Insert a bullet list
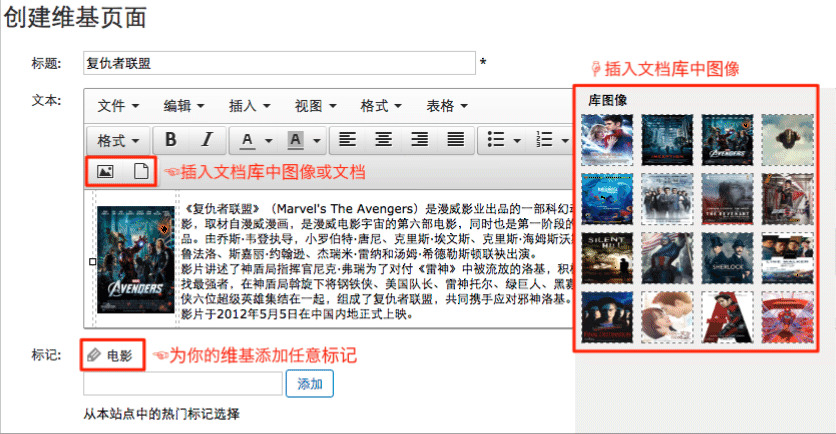Image resolution: width=836 pixels, height=434 pixels. pyautogui.click(x=496, y=140)
